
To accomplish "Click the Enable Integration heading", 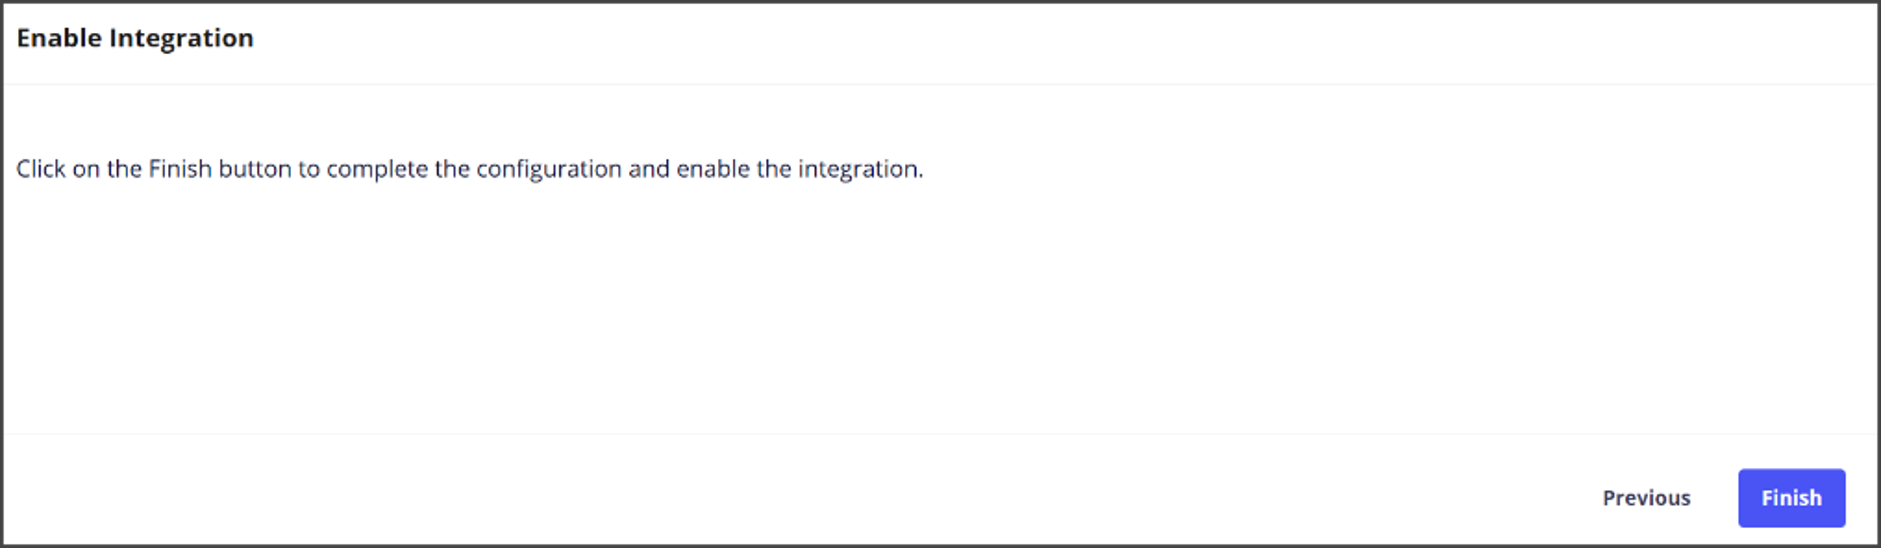I will pos(135,38).
